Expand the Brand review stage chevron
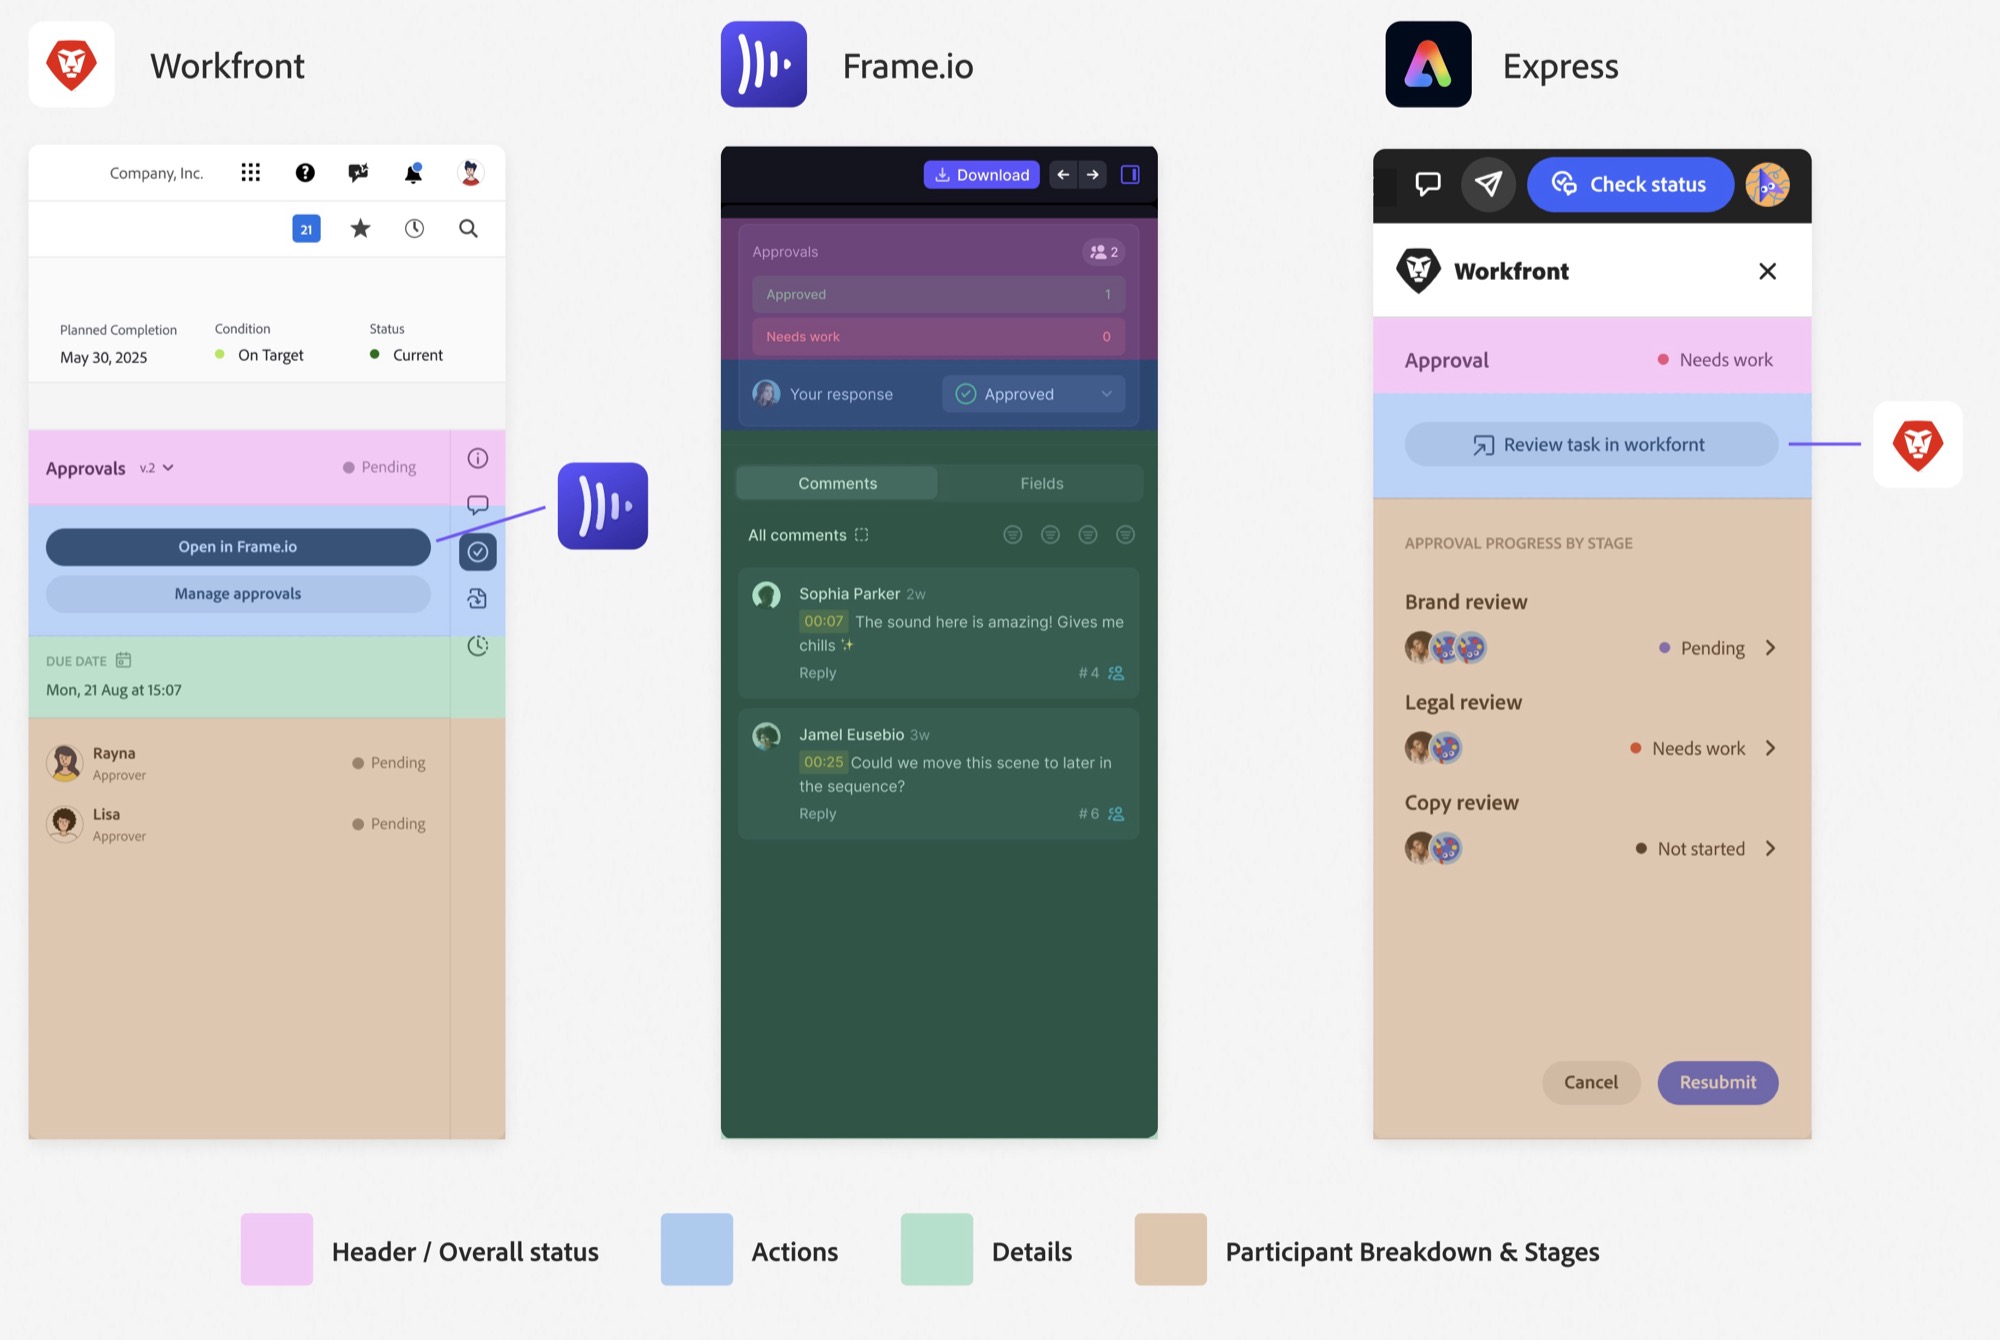 pyautogui.click(x=1770, y=648)
